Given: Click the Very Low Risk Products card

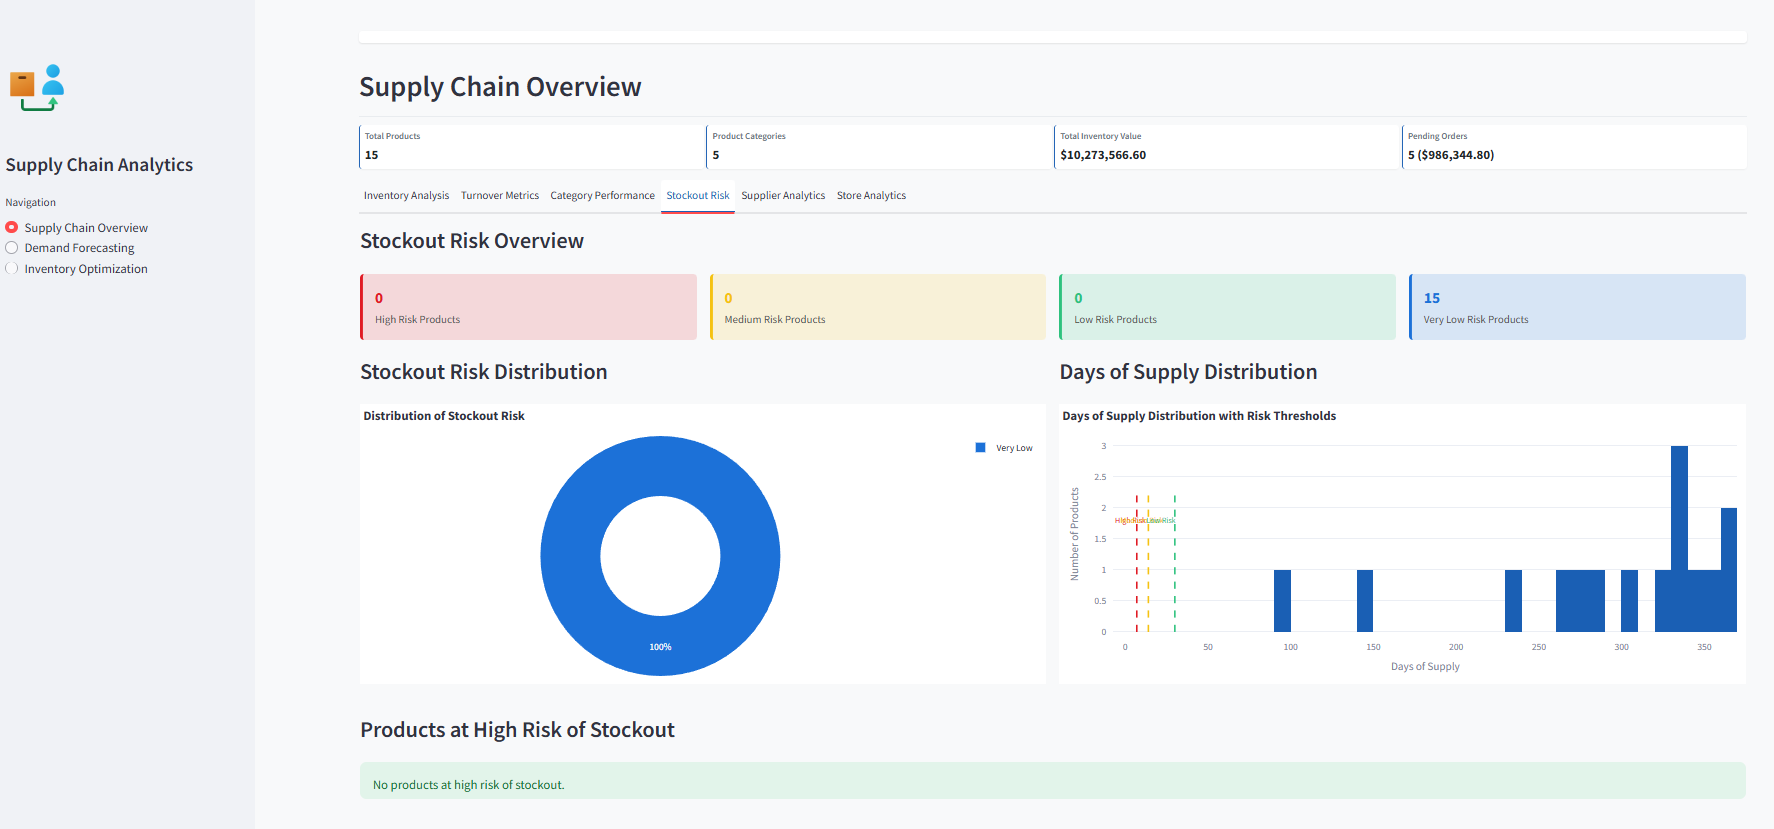Looking at the screenshot, I should coord(1577,307).
